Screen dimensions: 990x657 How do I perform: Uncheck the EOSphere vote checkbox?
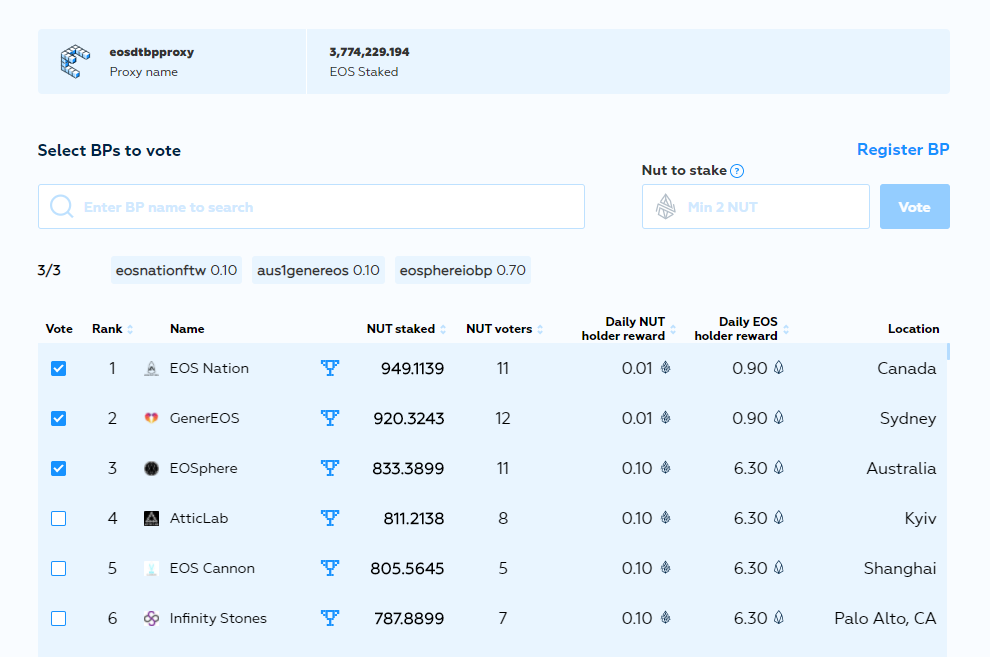coord(58,468)
